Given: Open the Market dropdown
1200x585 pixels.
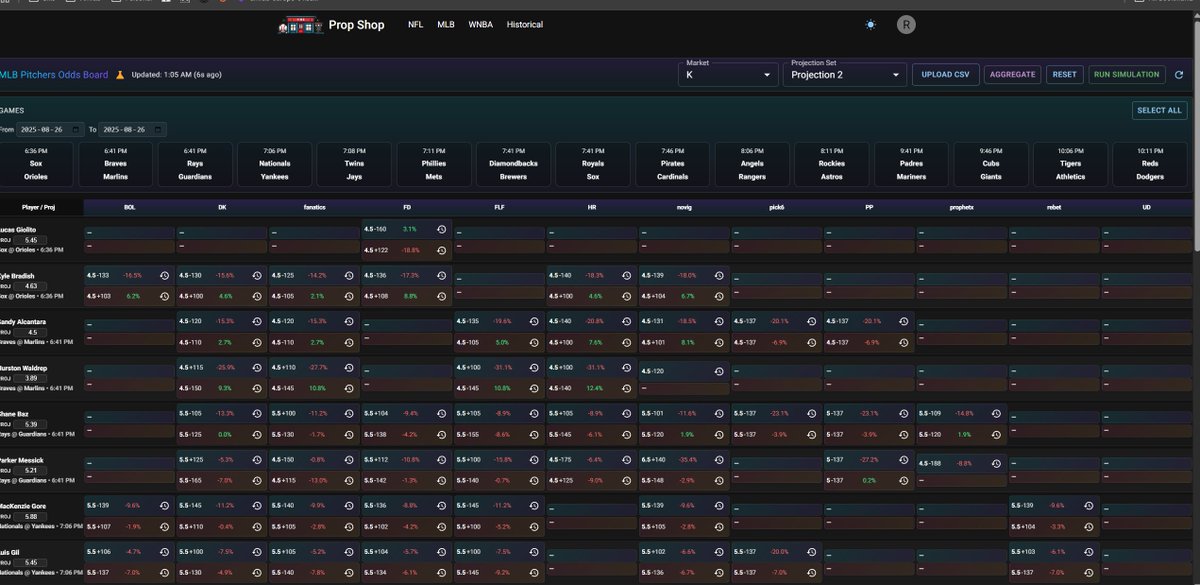Looking at the screenshot, I should pos(727,73).
